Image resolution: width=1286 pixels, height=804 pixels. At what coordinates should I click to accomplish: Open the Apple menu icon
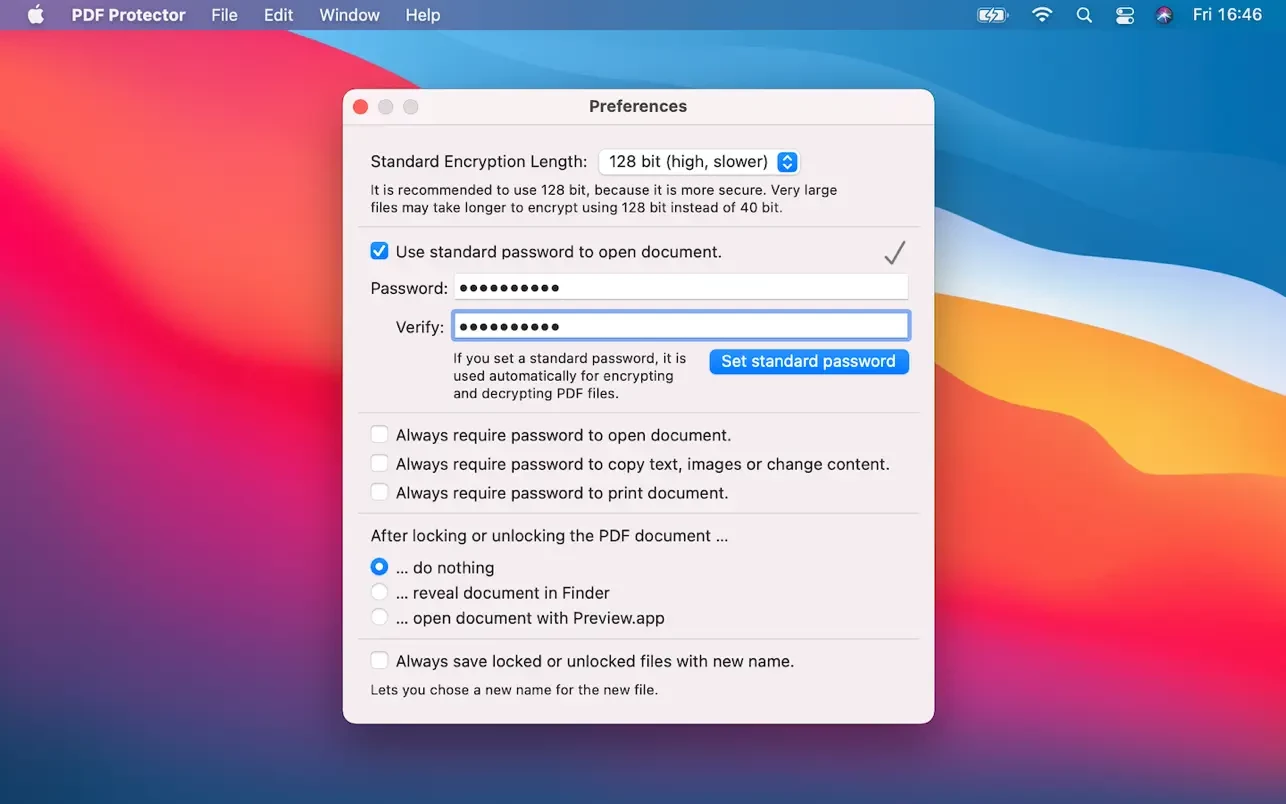pos(36,15)
